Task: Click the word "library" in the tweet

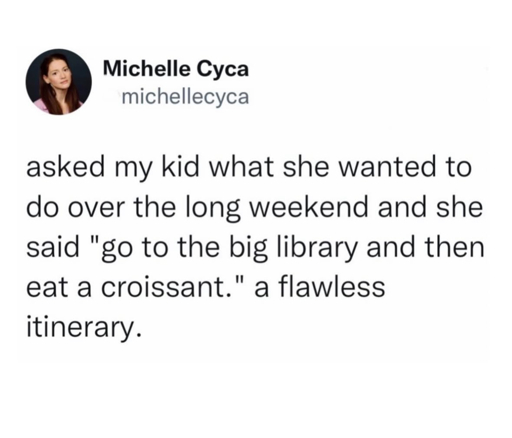Action: [x=316, y=248]
